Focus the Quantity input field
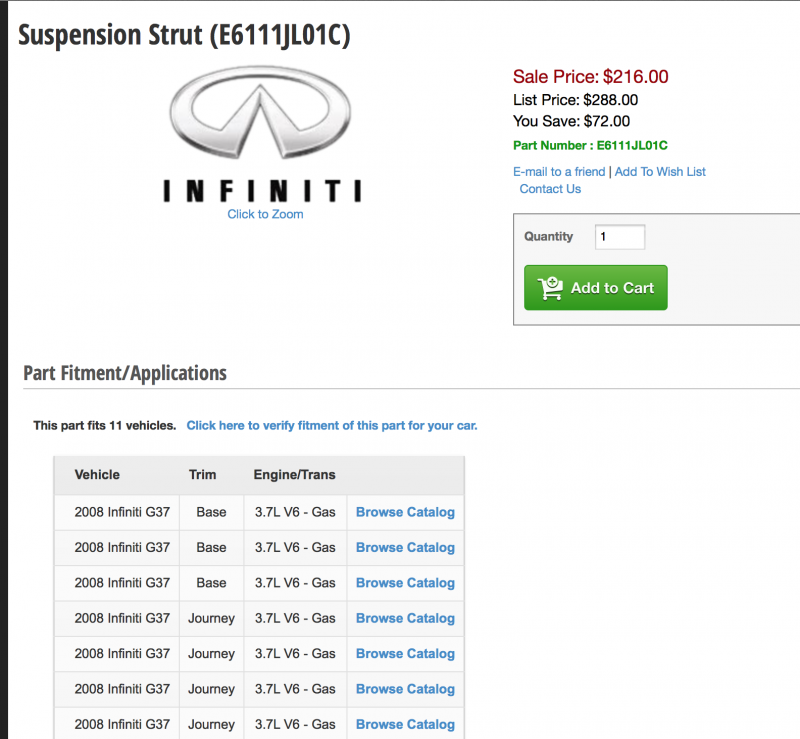The width and height of the screenshot is (800, 739). 619,237
